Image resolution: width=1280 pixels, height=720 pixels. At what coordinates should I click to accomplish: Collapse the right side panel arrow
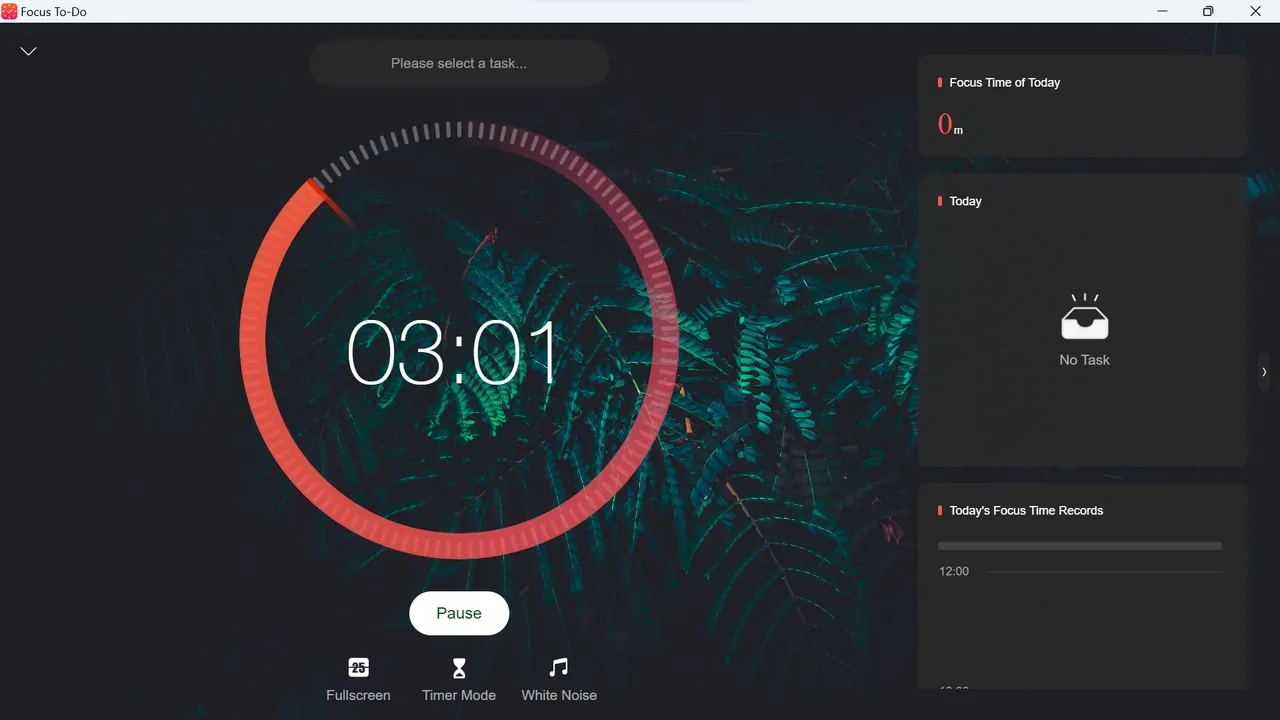[x=1264, y=372]
